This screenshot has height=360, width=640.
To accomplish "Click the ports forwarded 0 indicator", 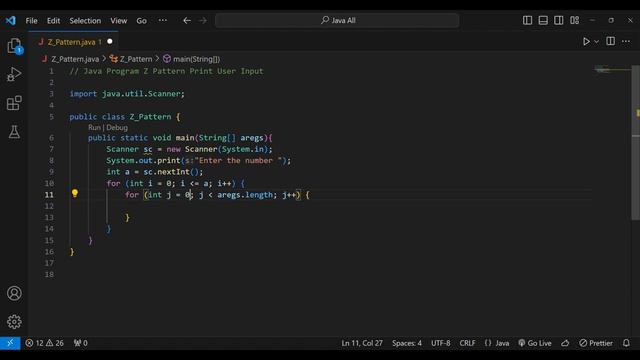I will (80, 343).
